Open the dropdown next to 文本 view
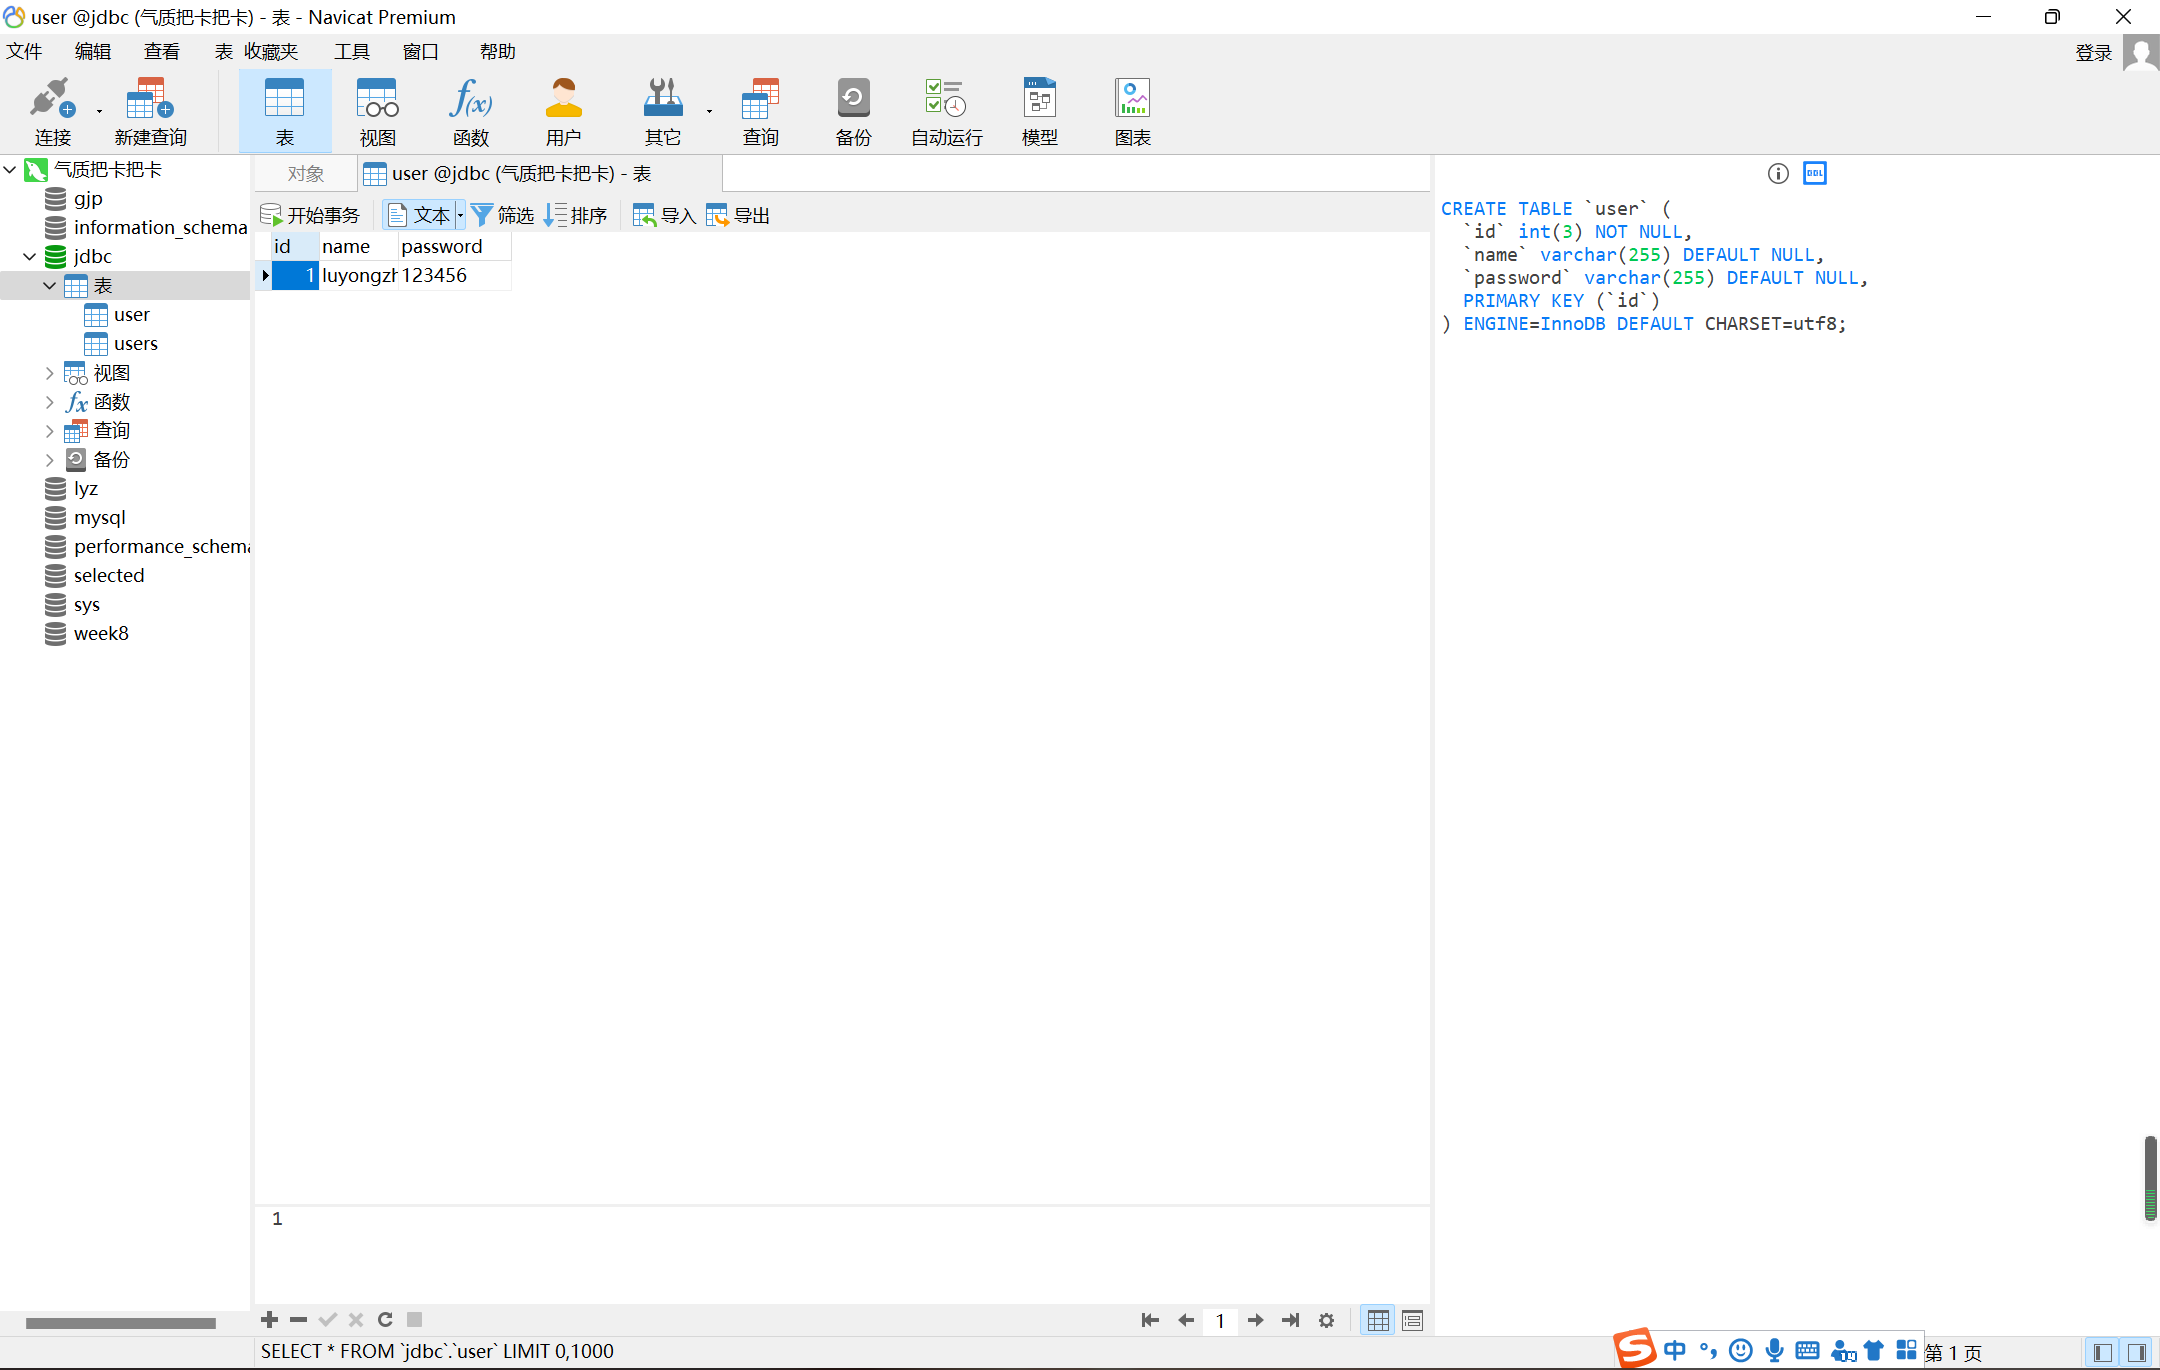Image resolution: width=2160 pixels, height=1370 pixels. pyautogui.click(x=460, y=214)
